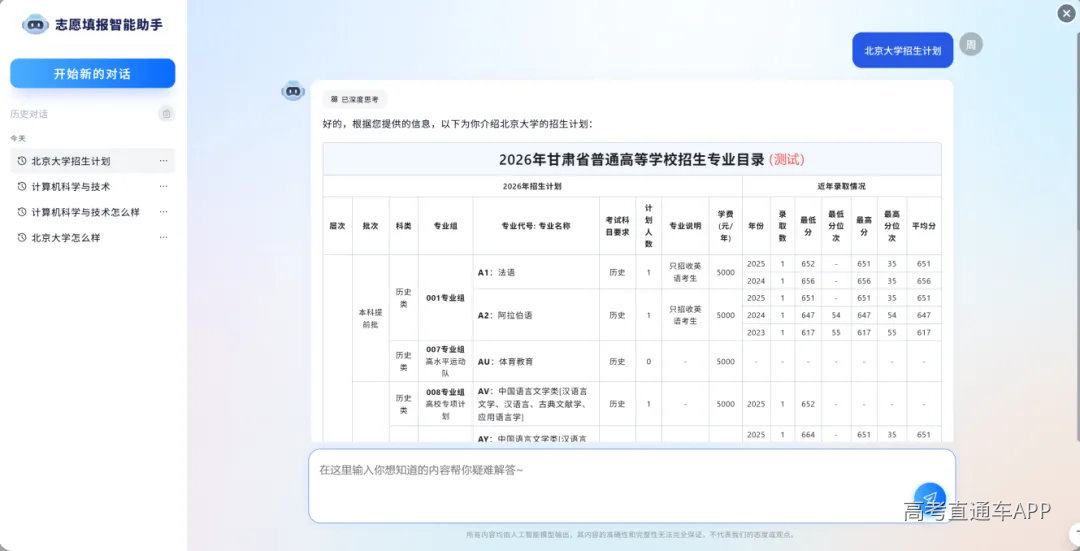The width and height of the screenshot is (1080, 551).
Task: Click the 本科提前批 batch cell
Action: coord(371,318)
